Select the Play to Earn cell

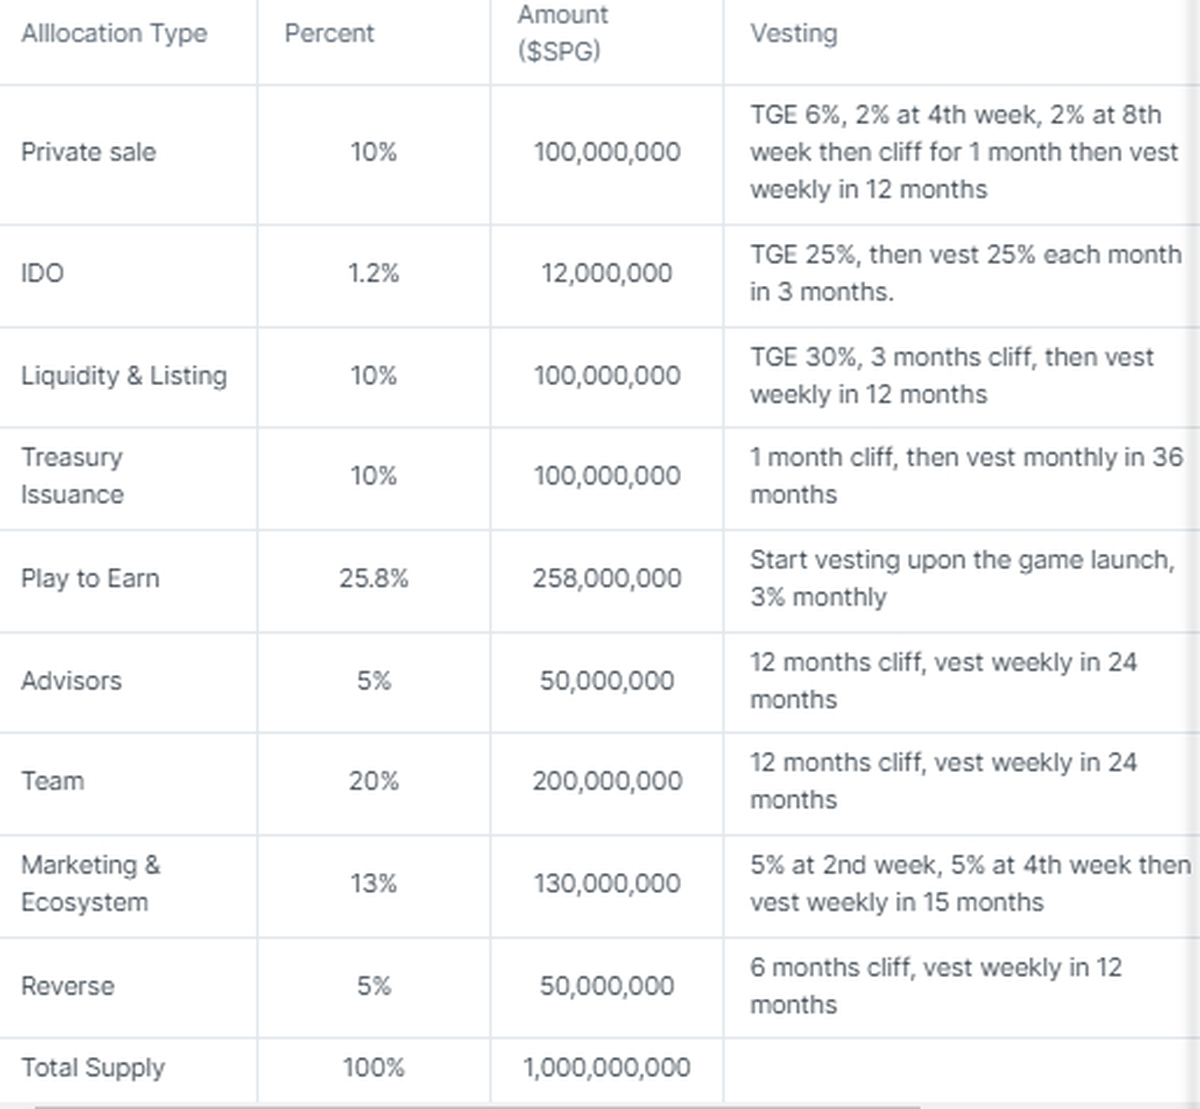pos(90,578)
